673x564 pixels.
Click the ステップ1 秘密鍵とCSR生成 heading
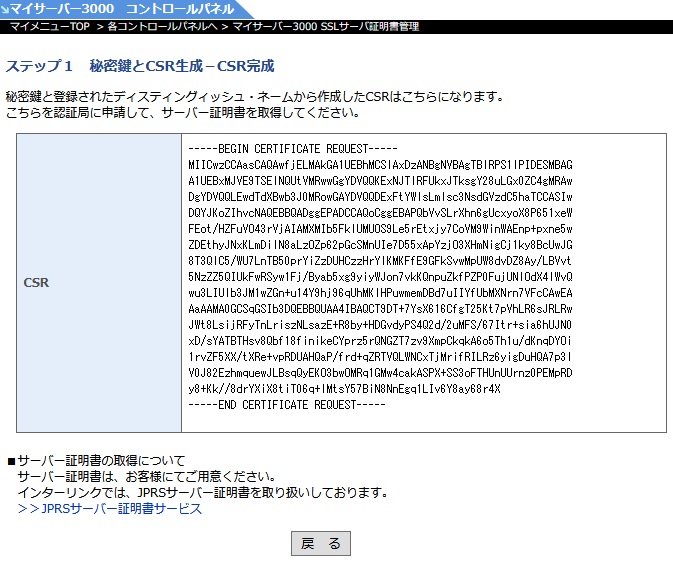click(140, 66)
